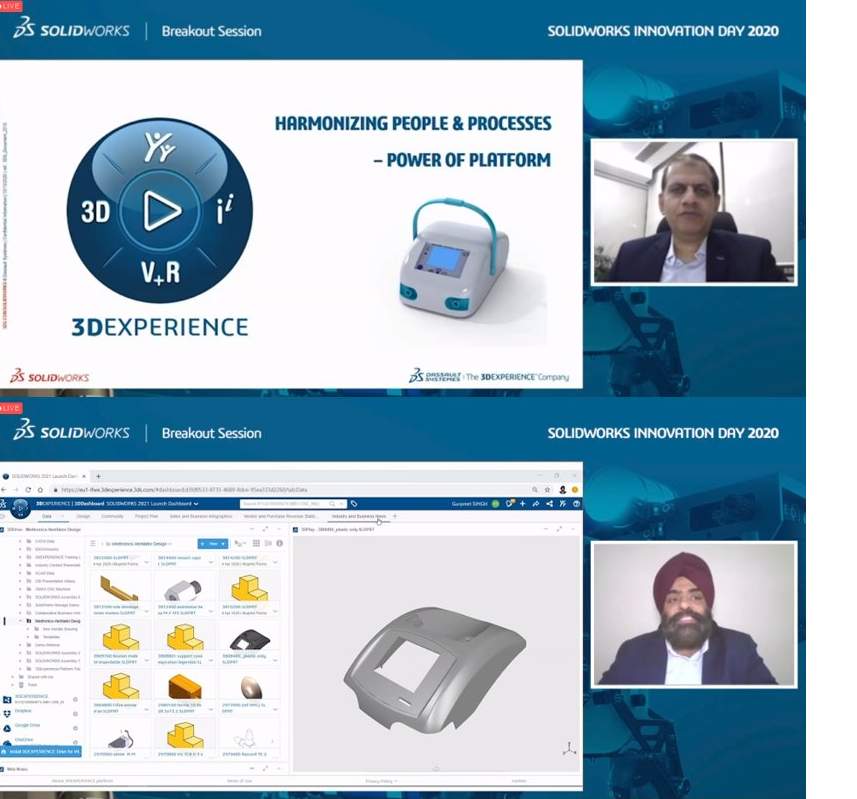Select the orange block part thumbnail
Image resolution: width=857 pixels, height=799 pixels.
click(x=185, y=686)
